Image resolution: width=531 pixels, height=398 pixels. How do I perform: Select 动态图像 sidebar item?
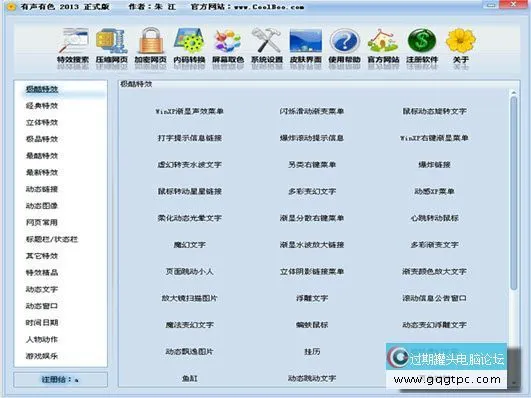[x=42, y=206]
